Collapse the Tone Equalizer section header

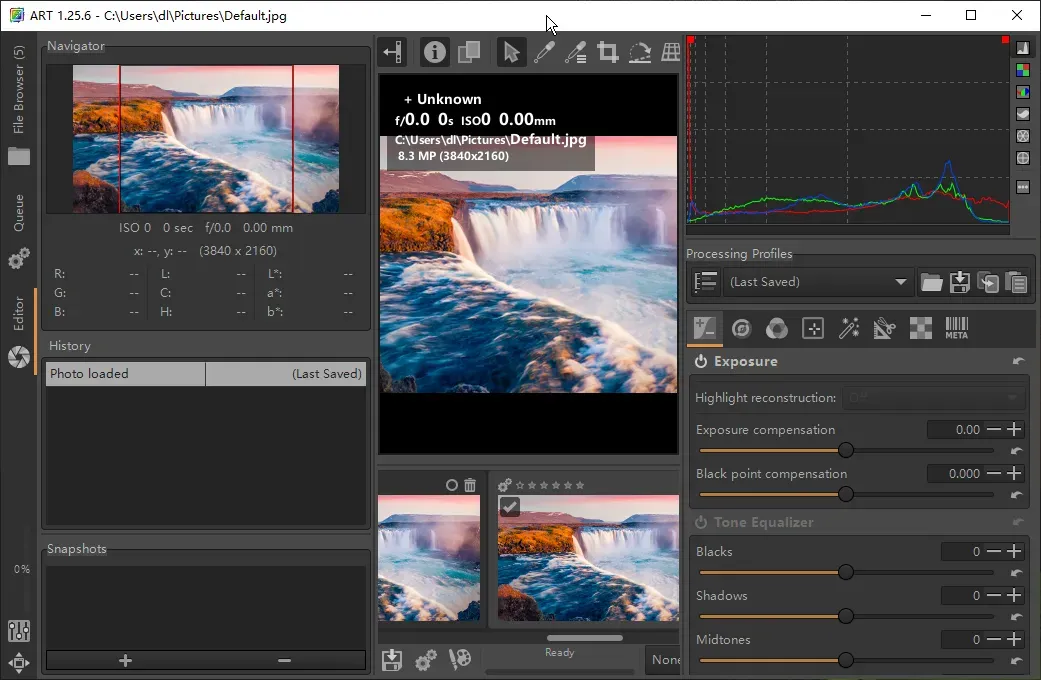(x=763, y=522)
